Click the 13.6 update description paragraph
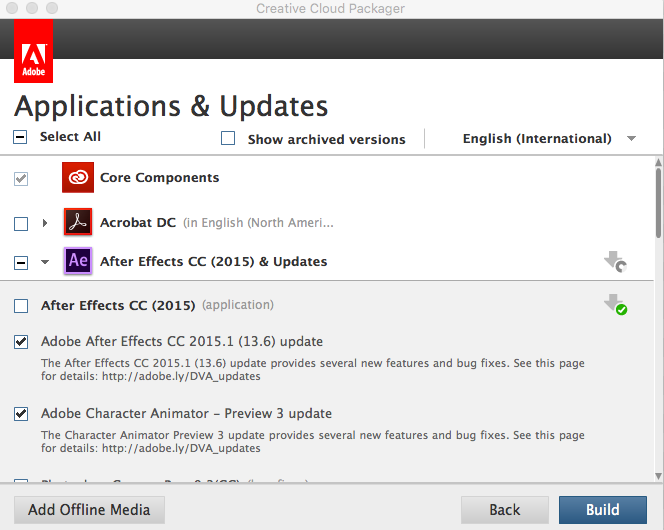 click(313, 370)
